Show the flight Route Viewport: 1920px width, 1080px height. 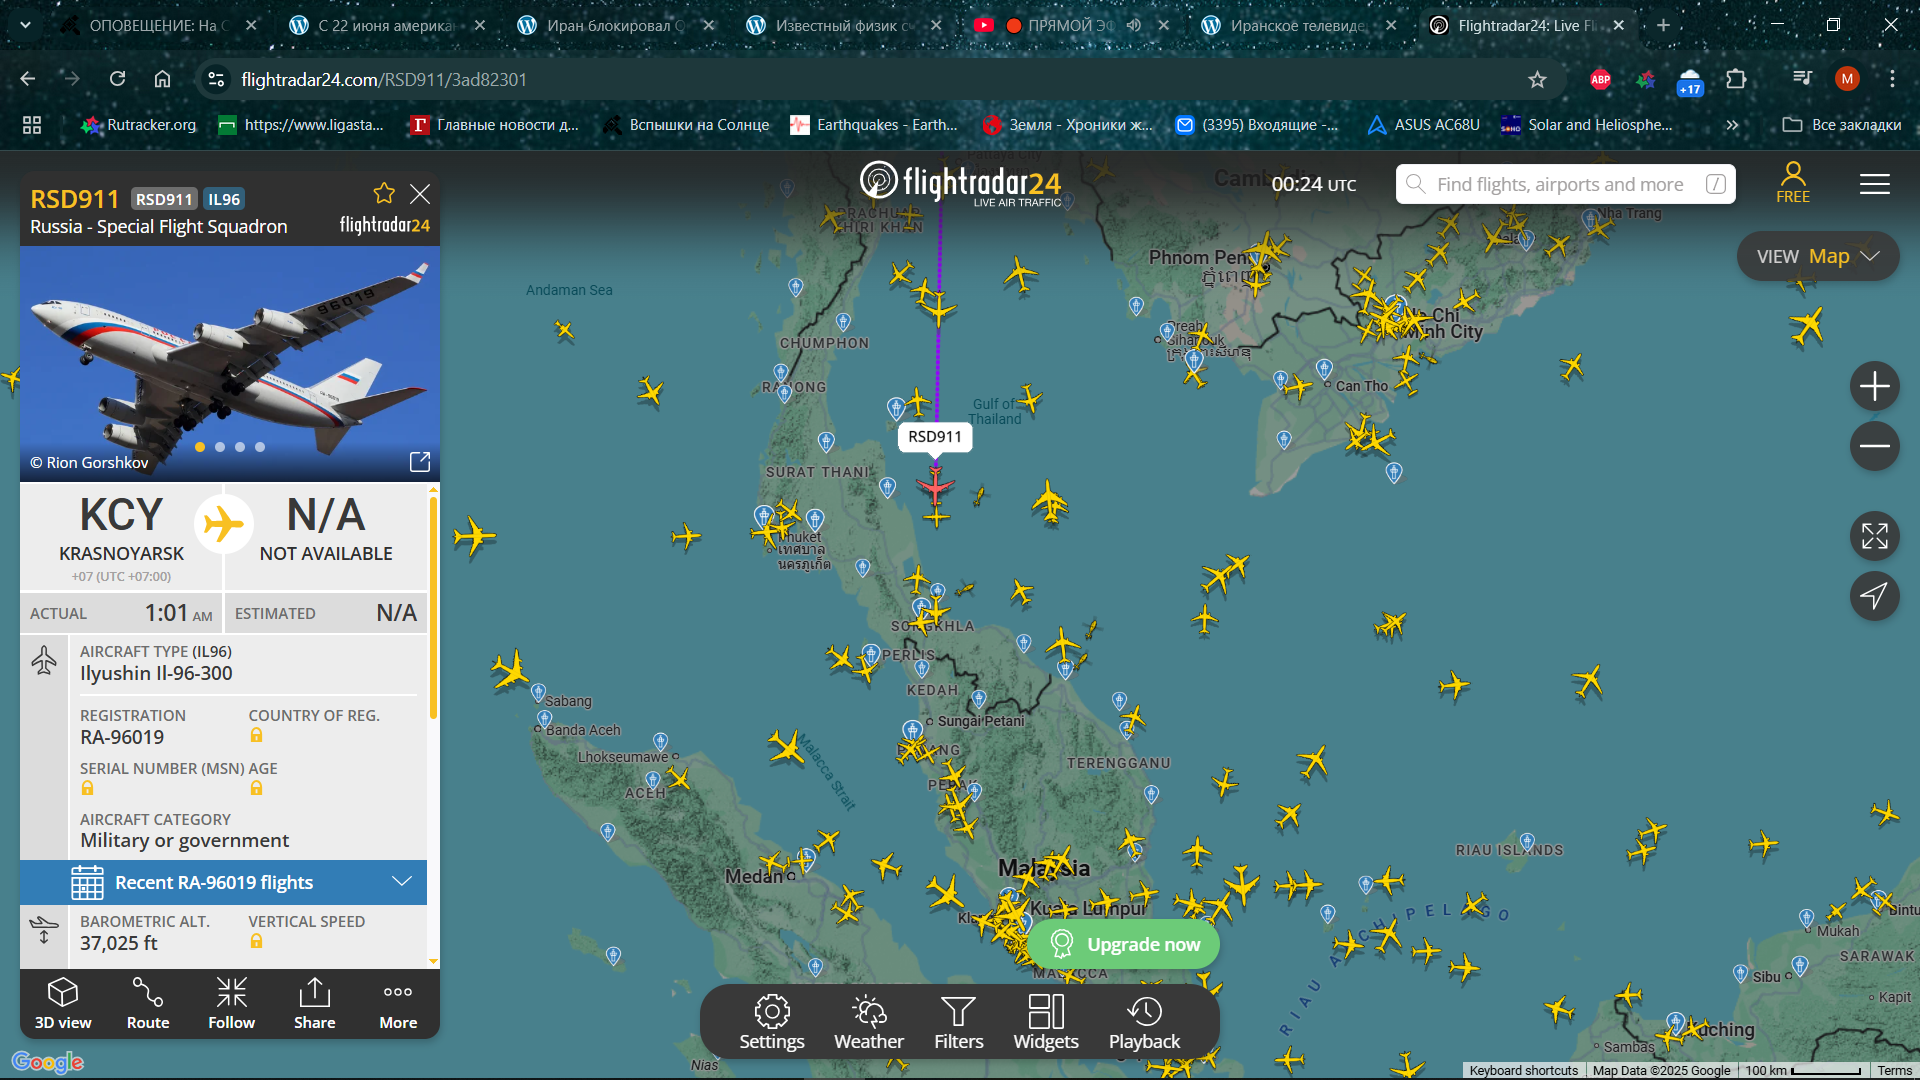coord(148,1003)
